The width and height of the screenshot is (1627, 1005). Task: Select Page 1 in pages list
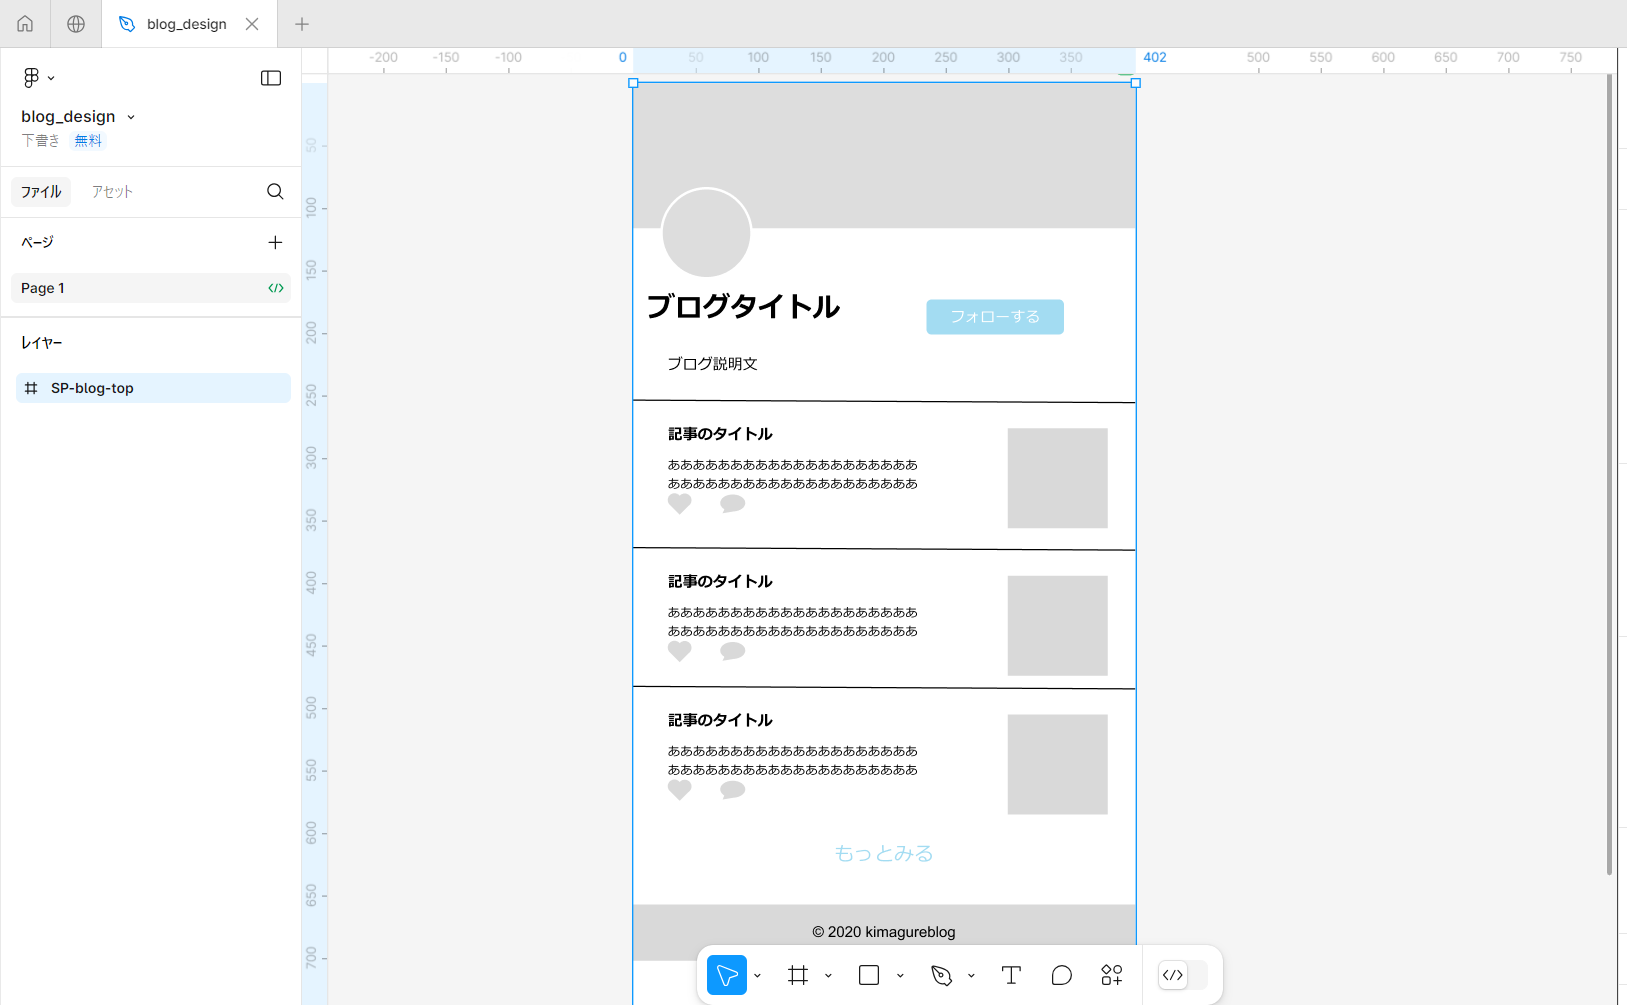[151, 288]
